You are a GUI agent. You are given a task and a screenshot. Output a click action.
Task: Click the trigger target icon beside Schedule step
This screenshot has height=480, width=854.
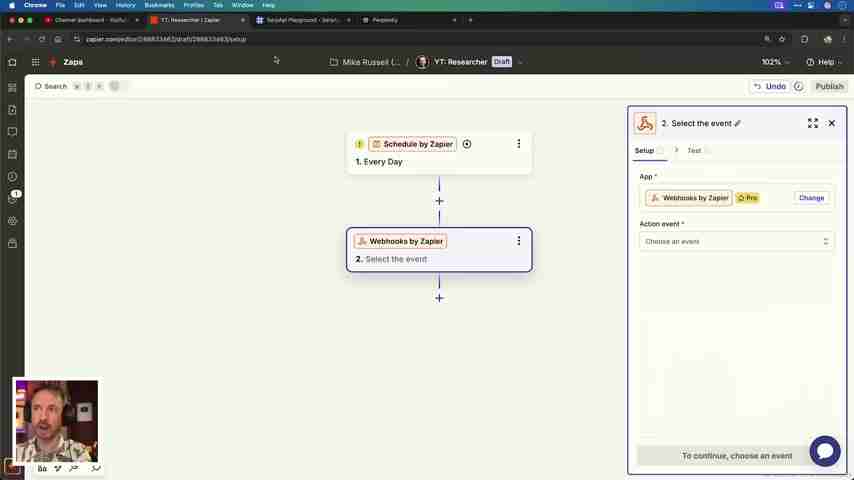467,144
